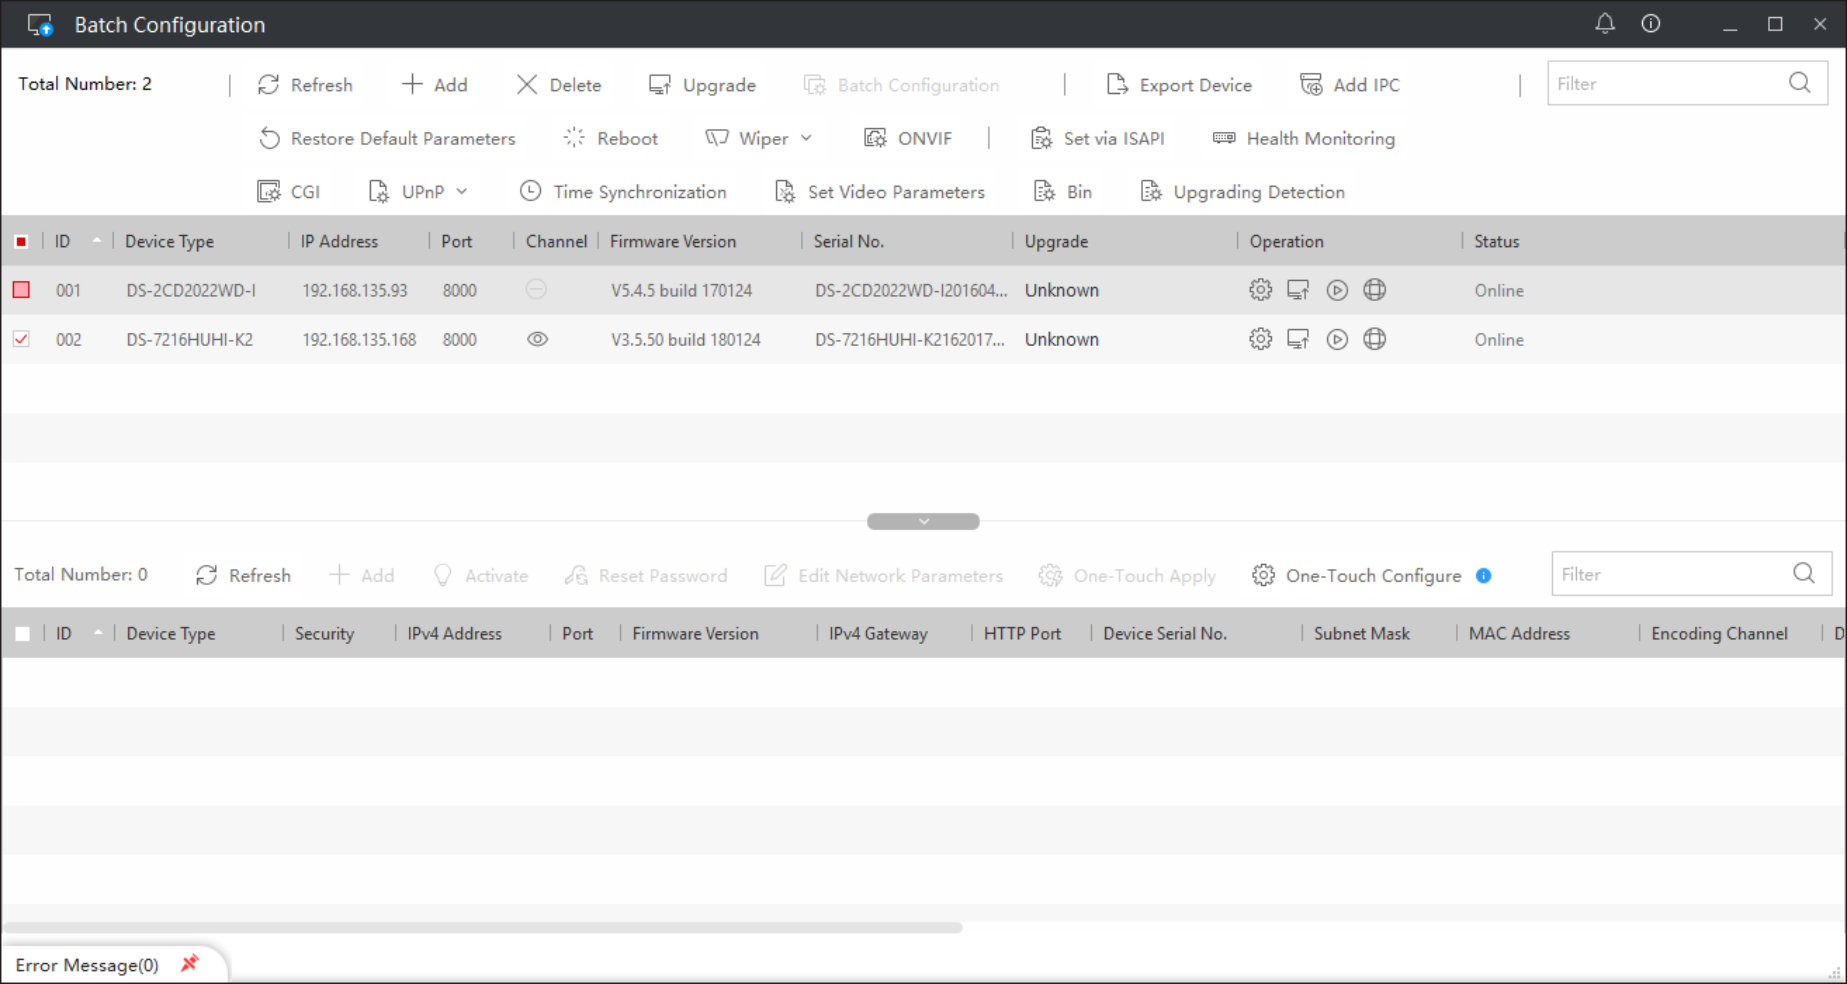This screenshot has height=984, width=1847.
Task: Click the Upgrade toolbar button
Action: (x=702, y=85)
